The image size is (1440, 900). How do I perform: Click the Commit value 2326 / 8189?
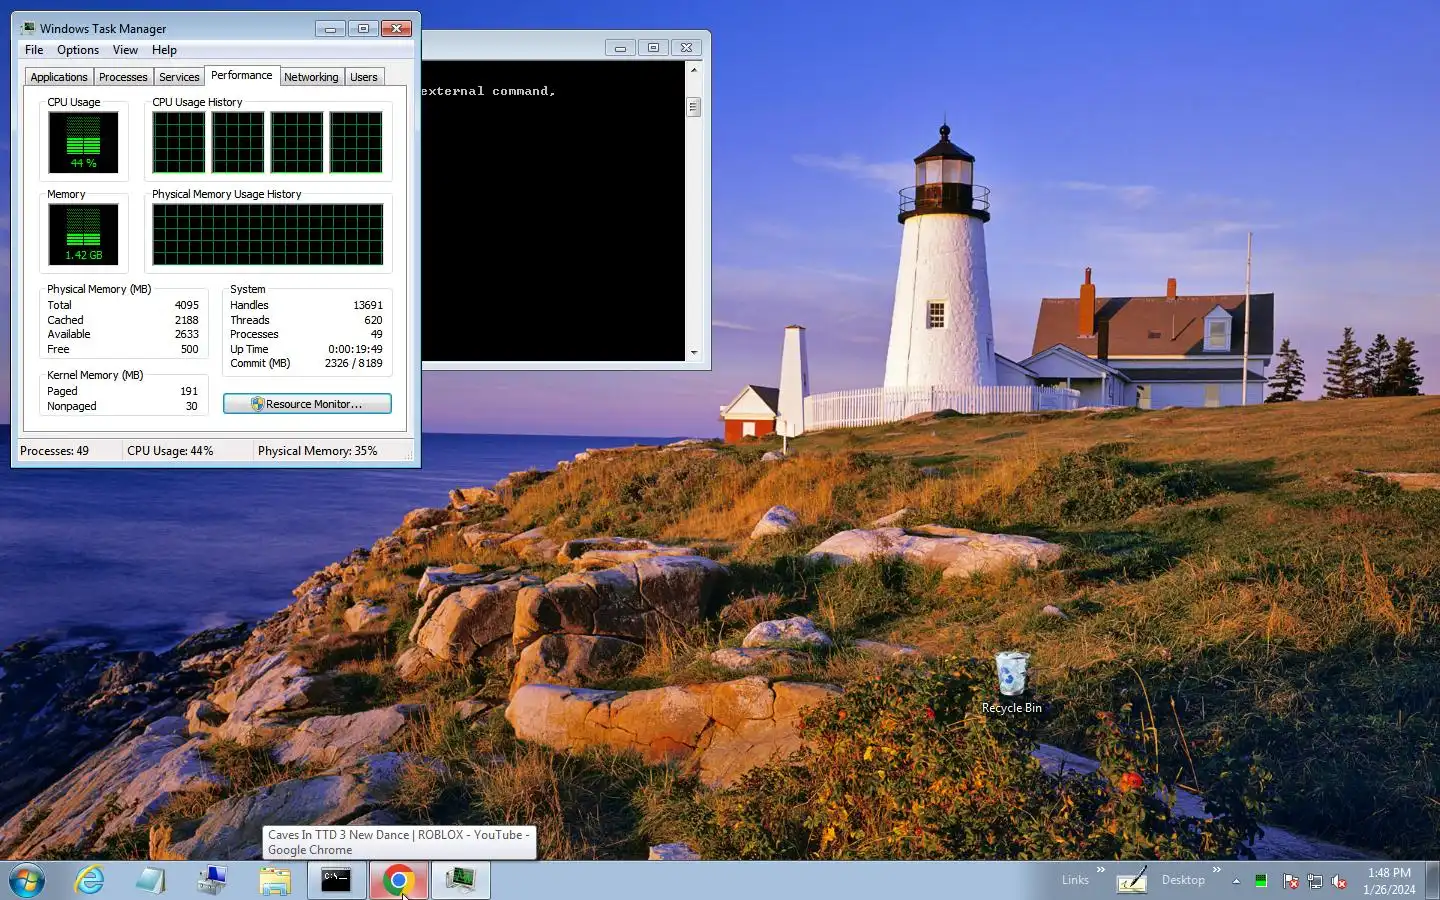click(x=354, y=363)
